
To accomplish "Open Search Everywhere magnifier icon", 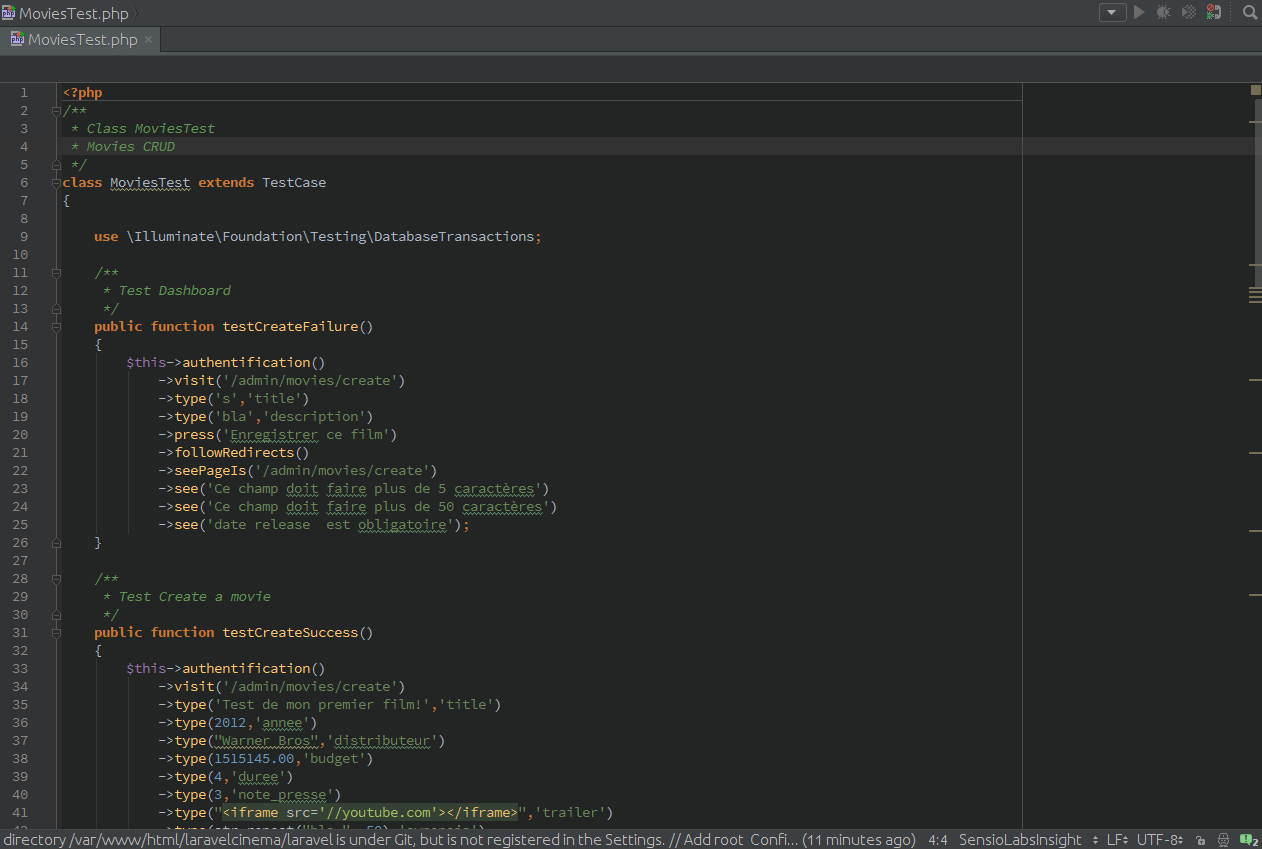I will 1249,12.
